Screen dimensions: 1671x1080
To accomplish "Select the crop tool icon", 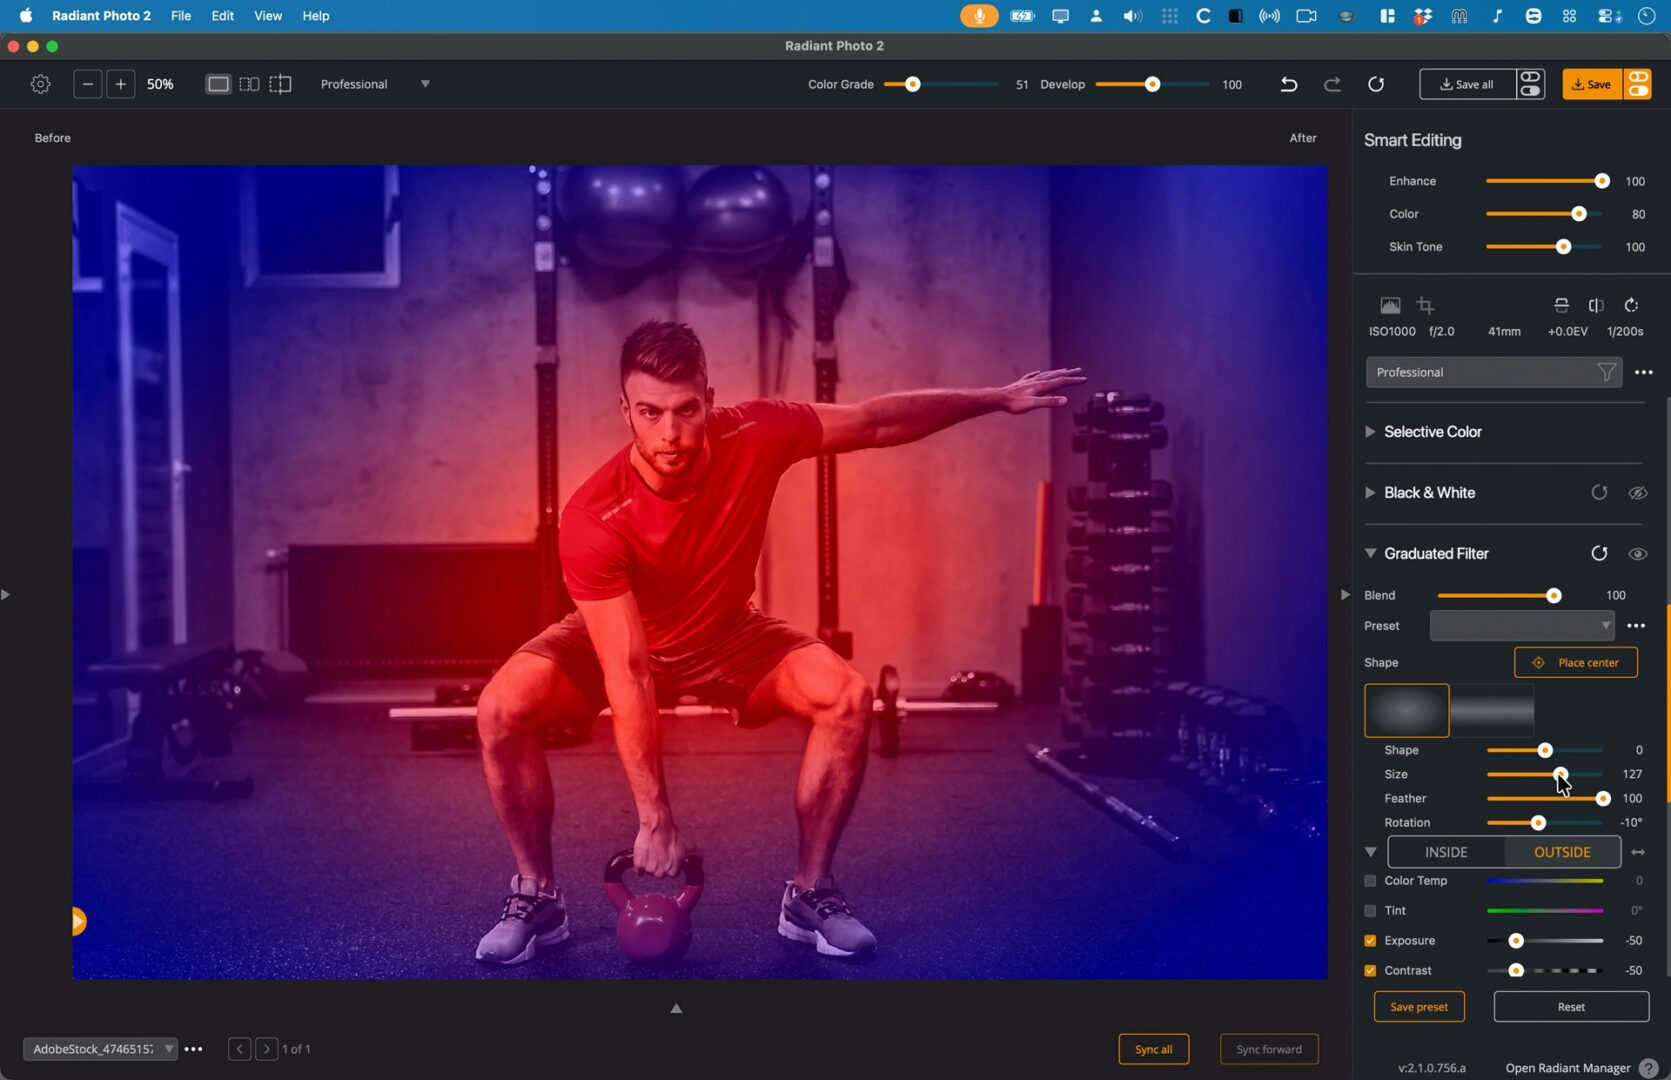I will click(x=1425, y=305).
